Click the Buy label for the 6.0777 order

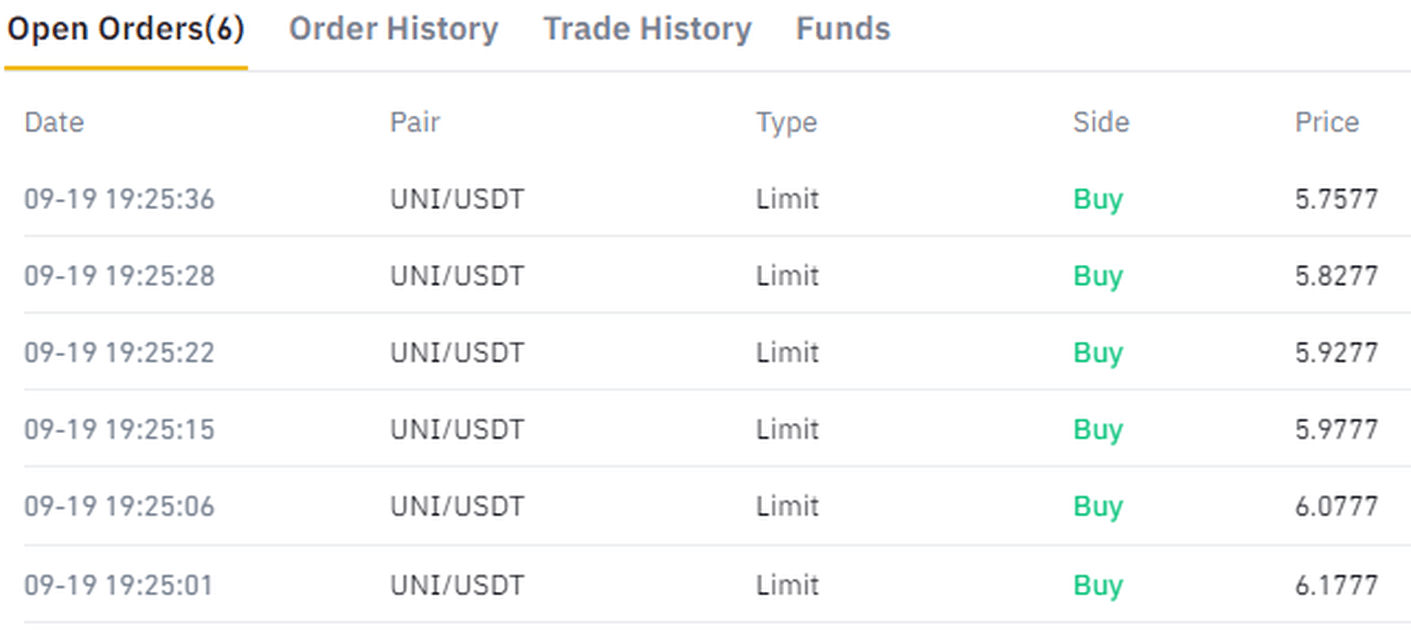(1098, 507)
